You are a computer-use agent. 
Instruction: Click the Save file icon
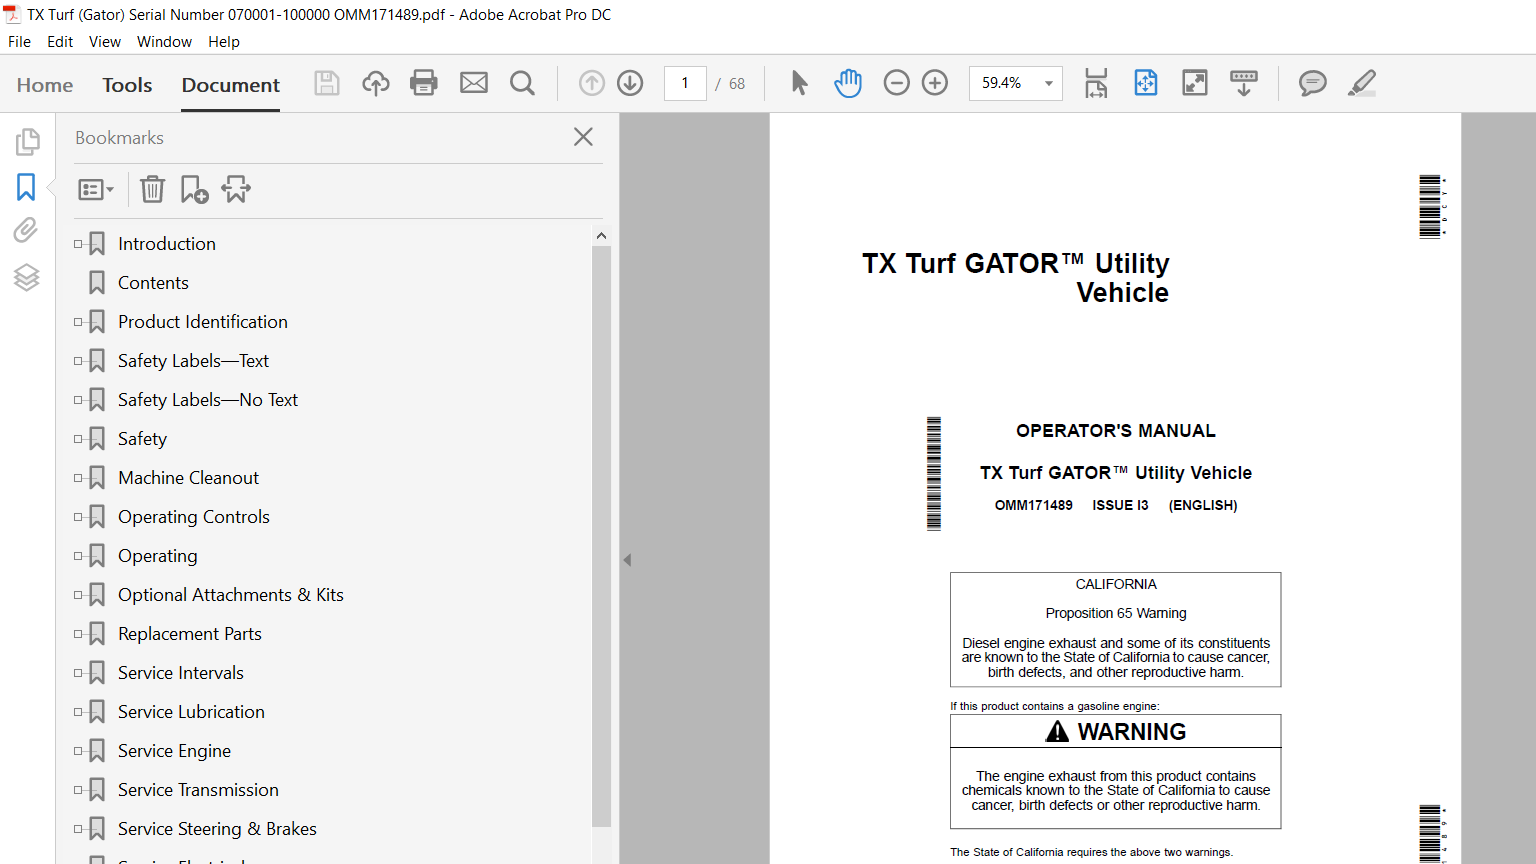pos(327,83)
